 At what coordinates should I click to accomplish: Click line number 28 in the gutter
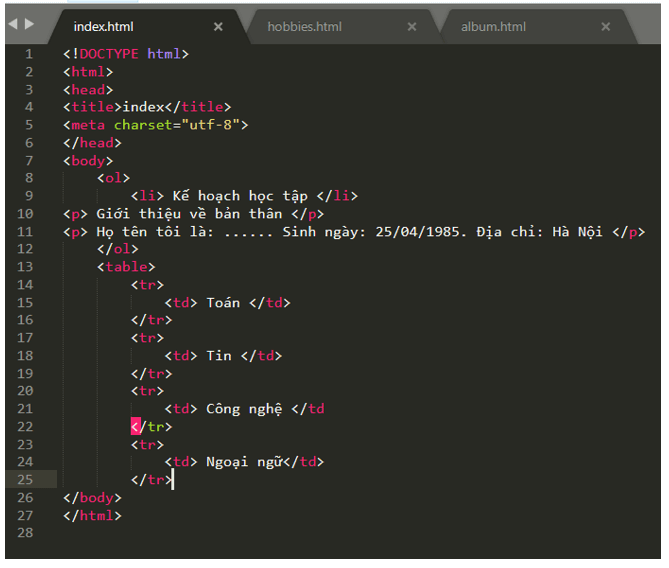tap(25, 534)
